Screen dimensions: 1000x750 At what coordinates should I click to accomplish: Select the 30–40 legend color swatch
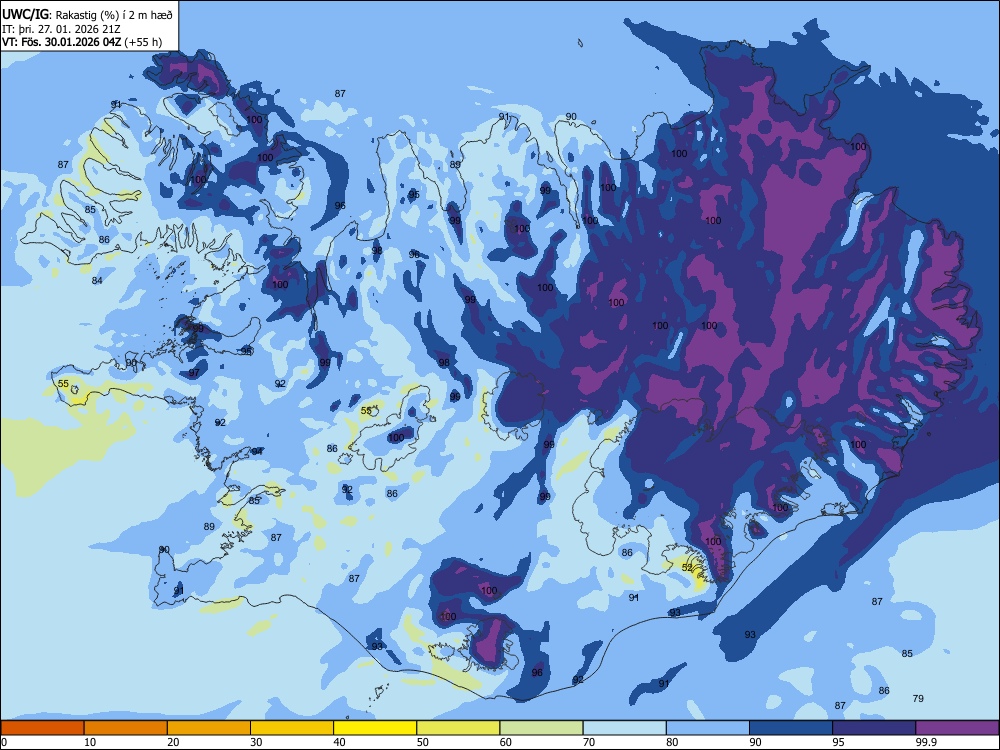pos(292,728)
